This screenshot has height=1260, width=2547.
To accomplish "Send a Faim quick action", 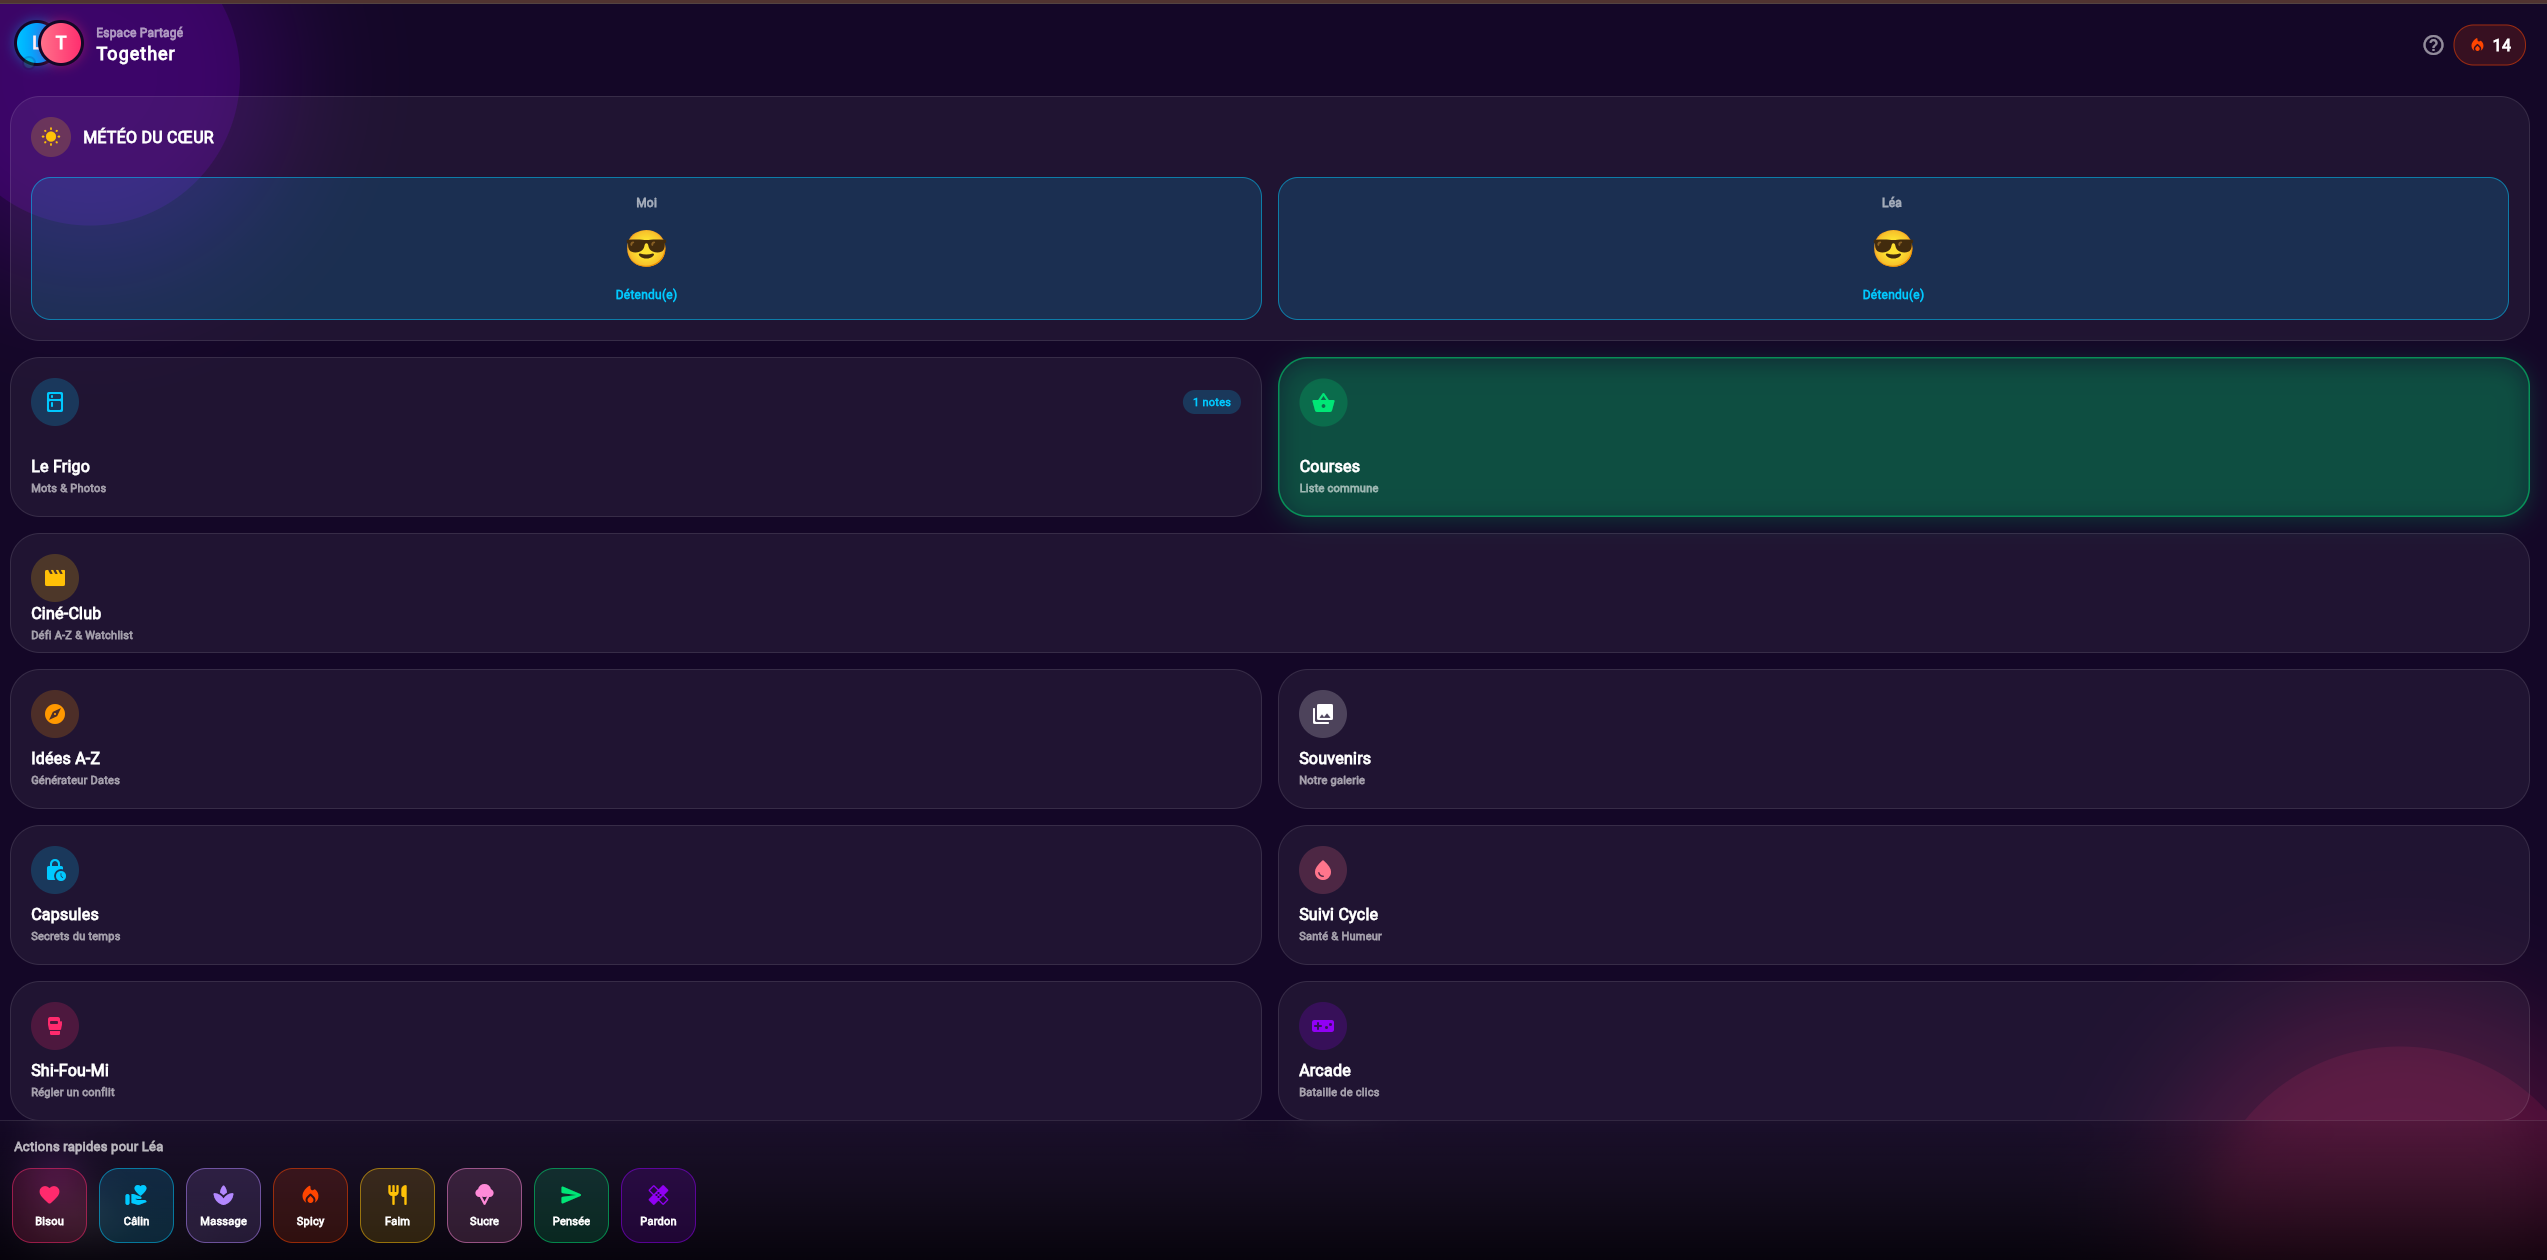I will point(397,1205).
